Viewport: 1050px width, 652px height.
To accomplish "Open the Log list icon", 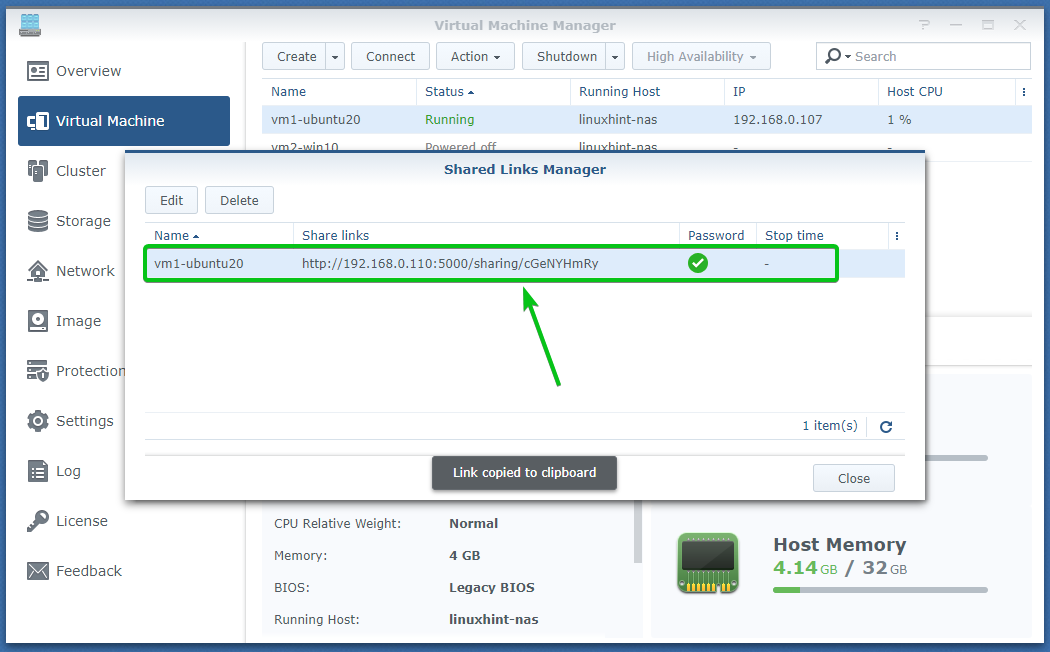I will click(x=38, y=471).
